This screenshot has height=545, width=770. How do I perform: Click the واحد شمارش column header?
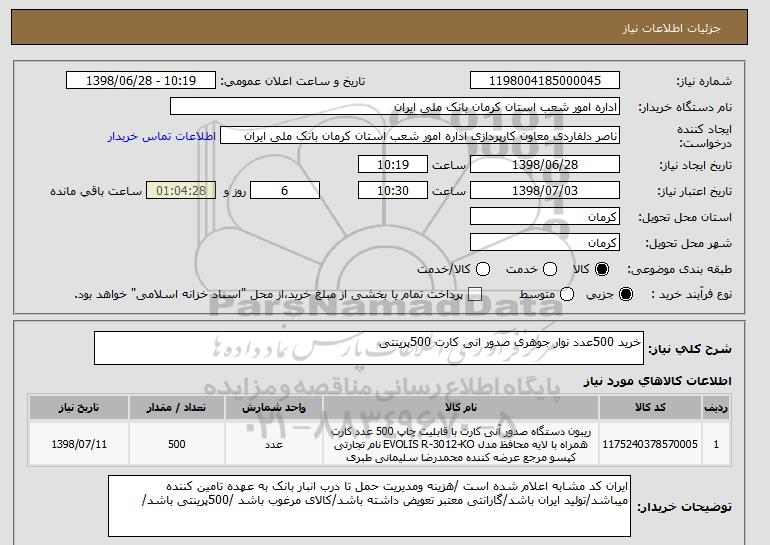coord(274,408)
